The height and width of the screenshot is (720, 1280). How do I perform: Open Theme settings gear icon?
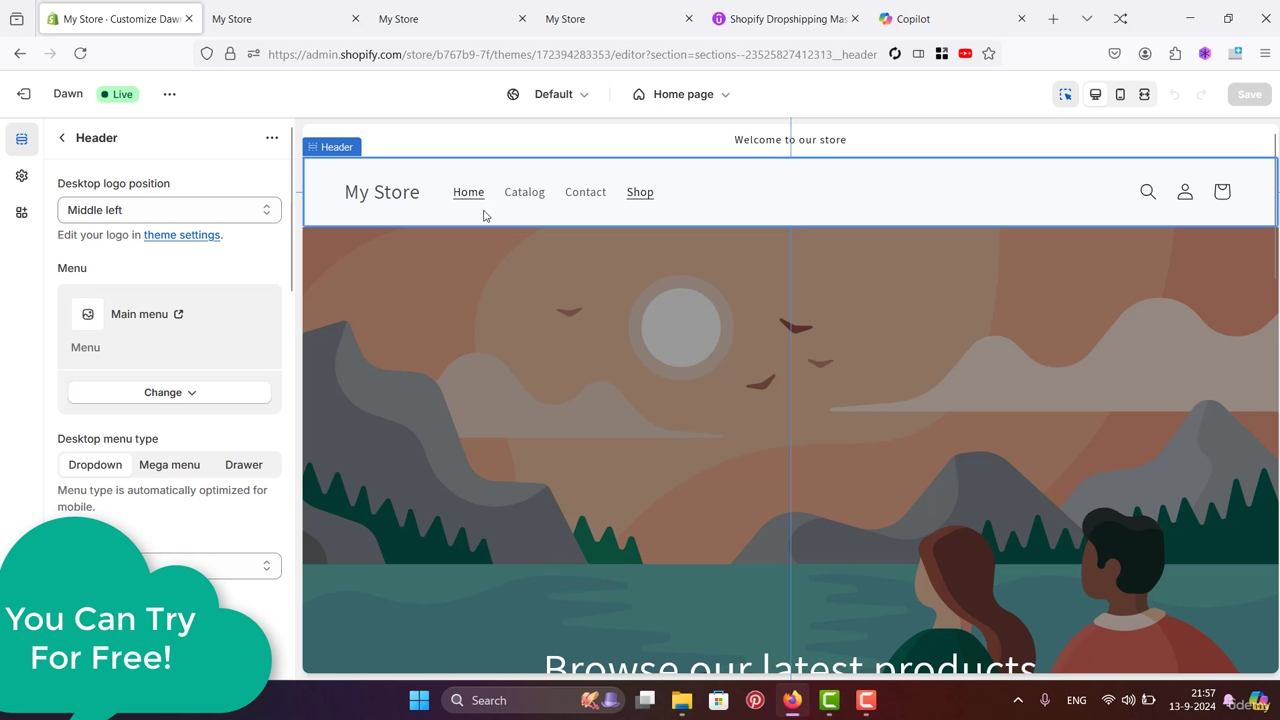[x=21, y=176]
